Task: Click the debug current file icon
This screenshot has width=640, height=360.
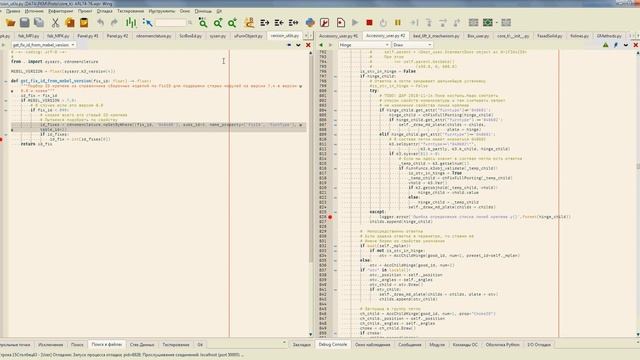Action: (341, 22)
